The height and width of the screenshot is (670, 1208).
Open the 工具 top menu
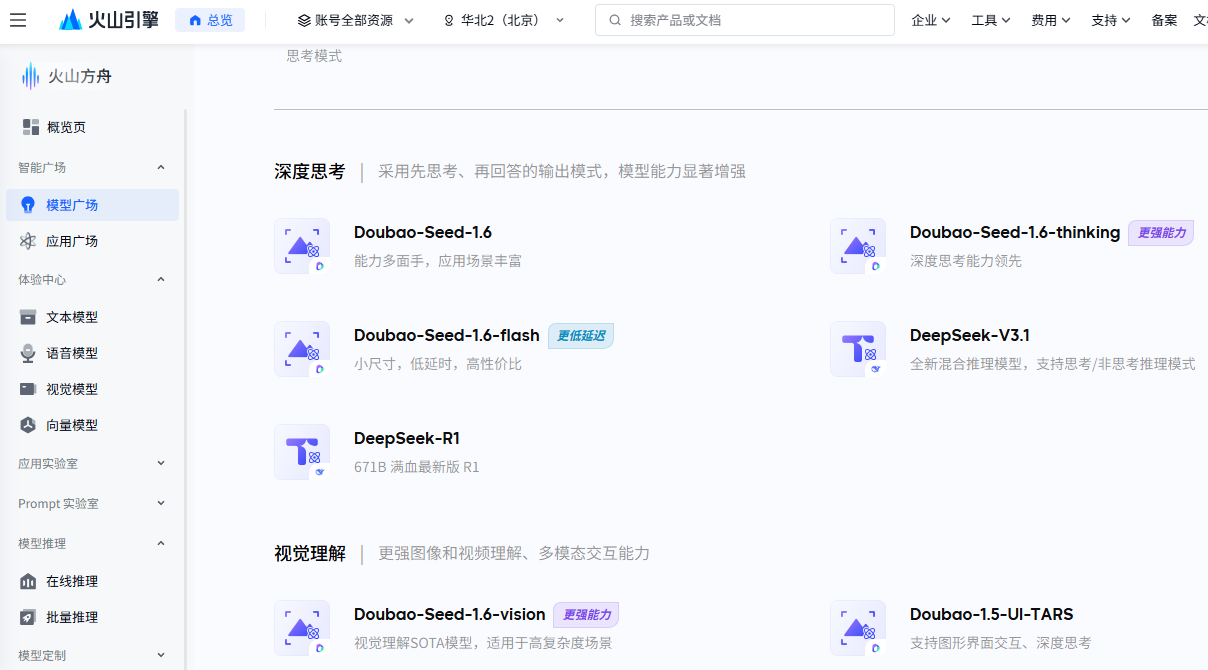pos(991,20)
